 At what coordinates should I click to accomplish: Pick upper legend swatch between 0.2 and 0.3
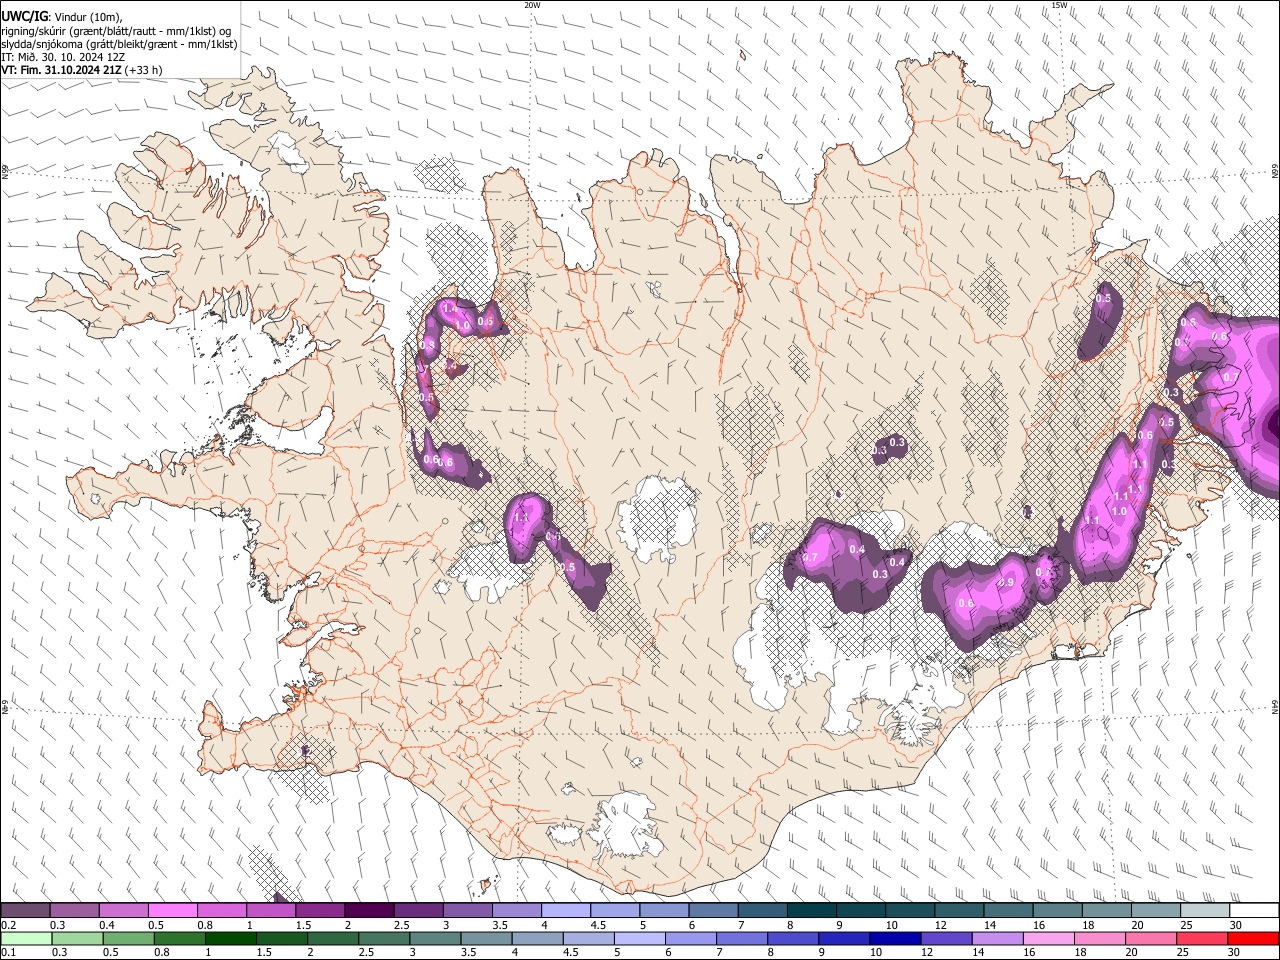pos(25,910)
